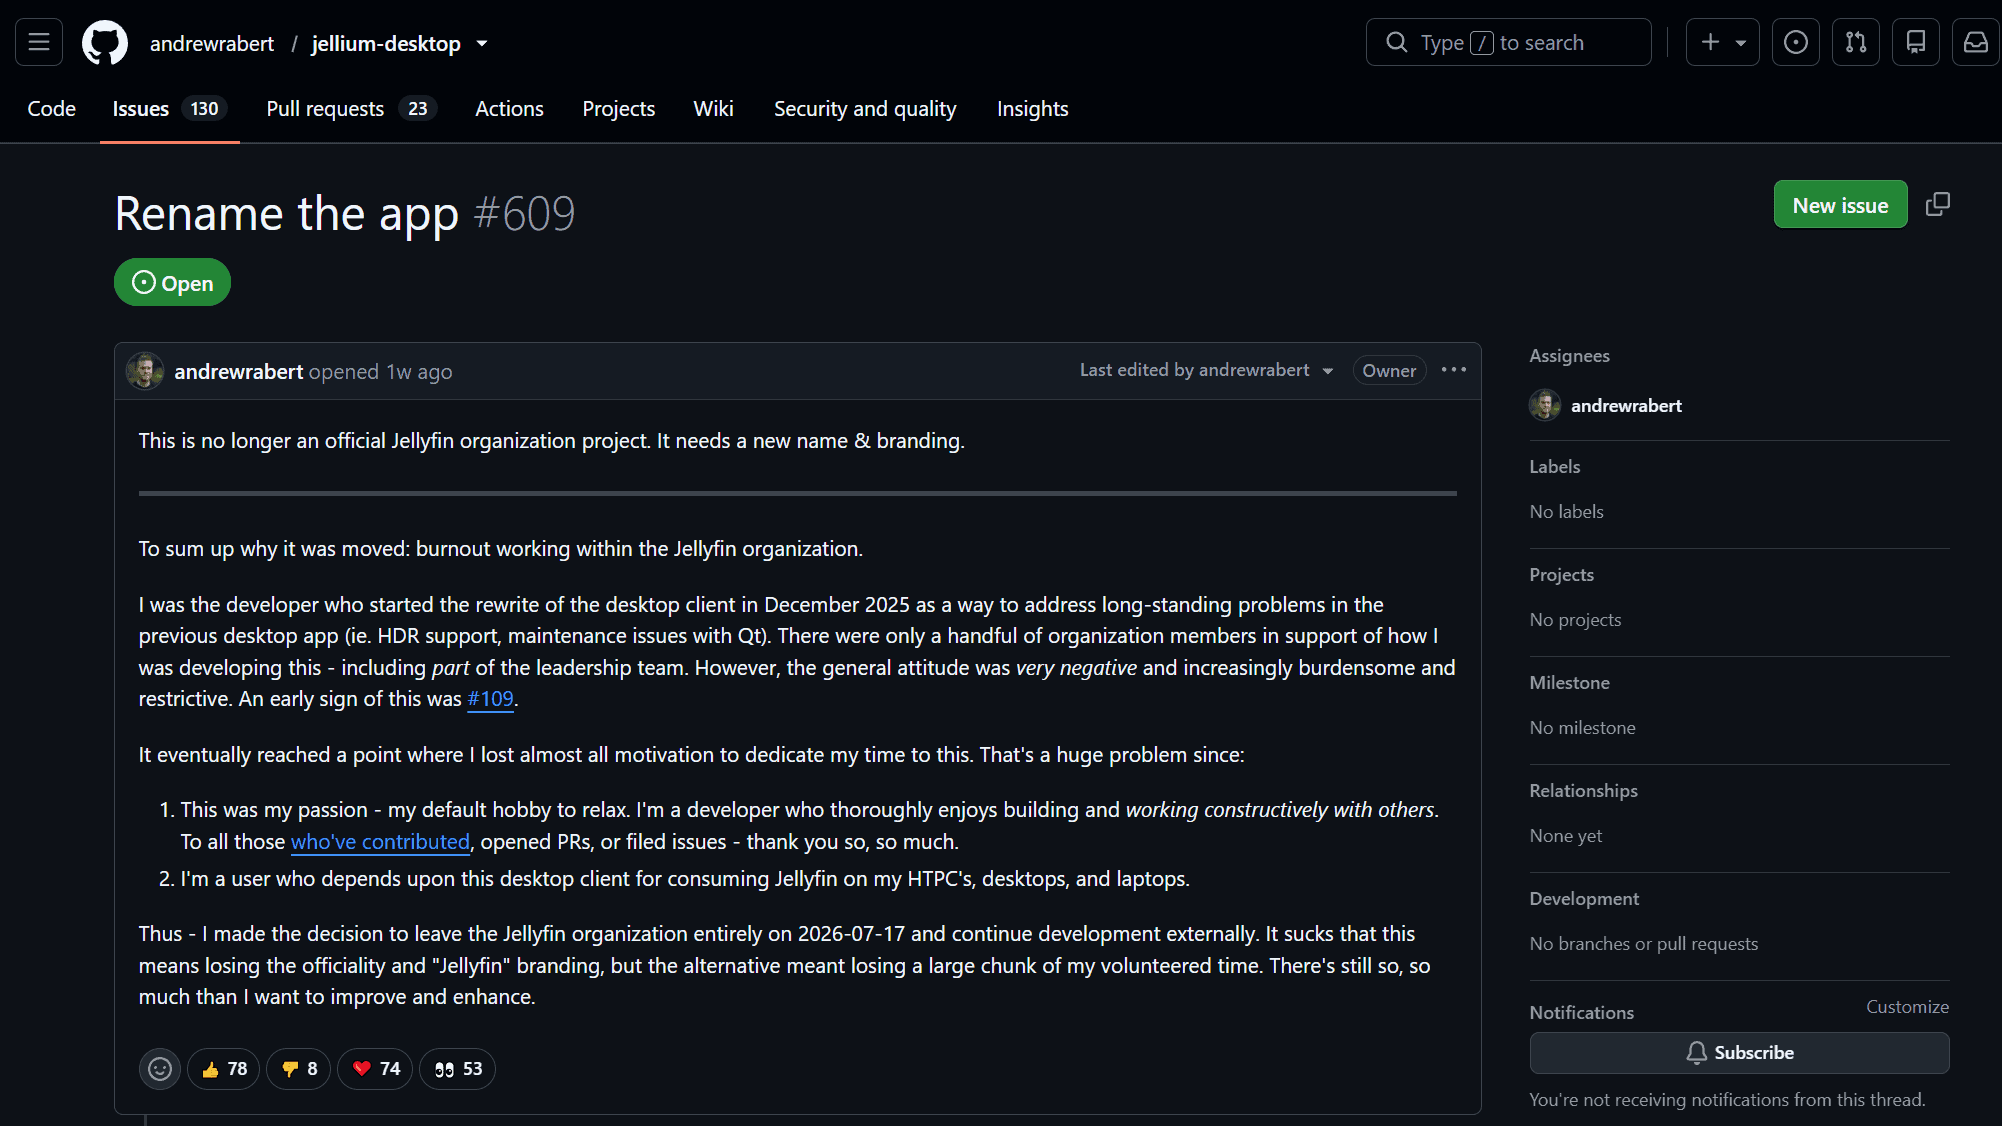Go to GitHub homepage via Octocat logo
2002x1126 pixels.
pyautogui.click(x=105, y=43)
